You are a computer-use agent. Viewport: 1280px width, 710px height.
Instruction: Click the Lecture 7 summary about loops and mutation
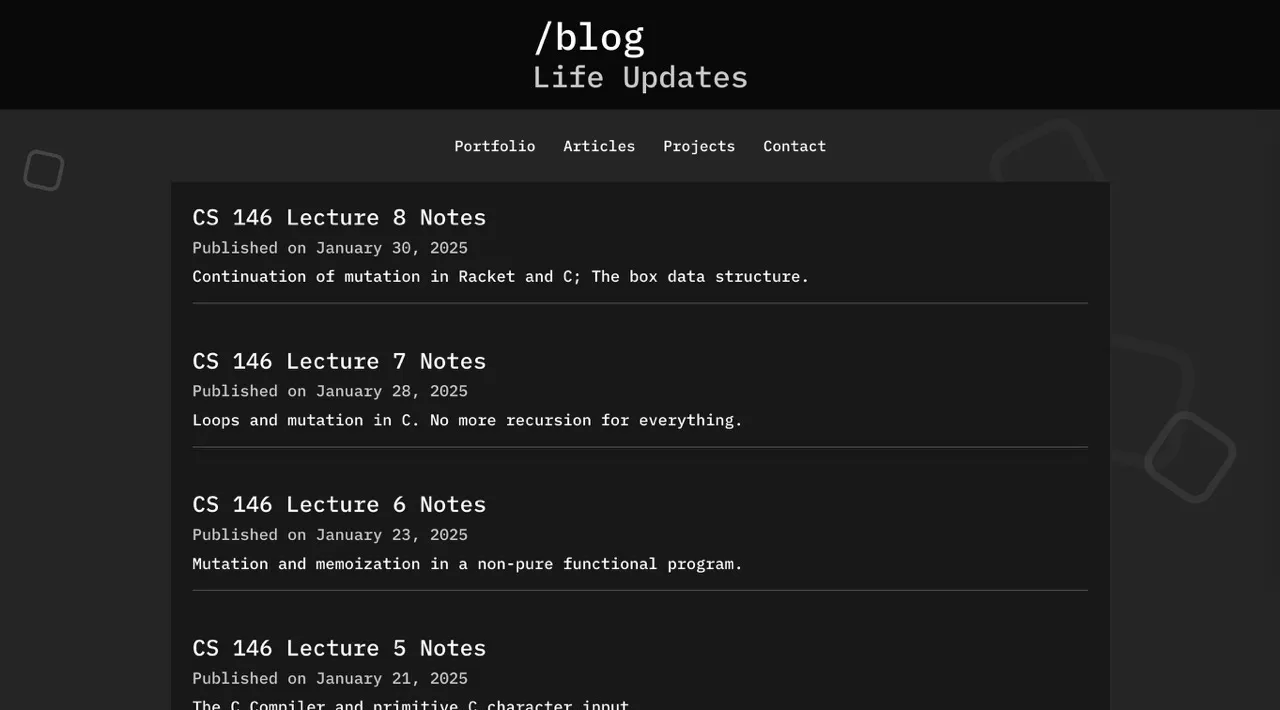click(x=467, y=420)
